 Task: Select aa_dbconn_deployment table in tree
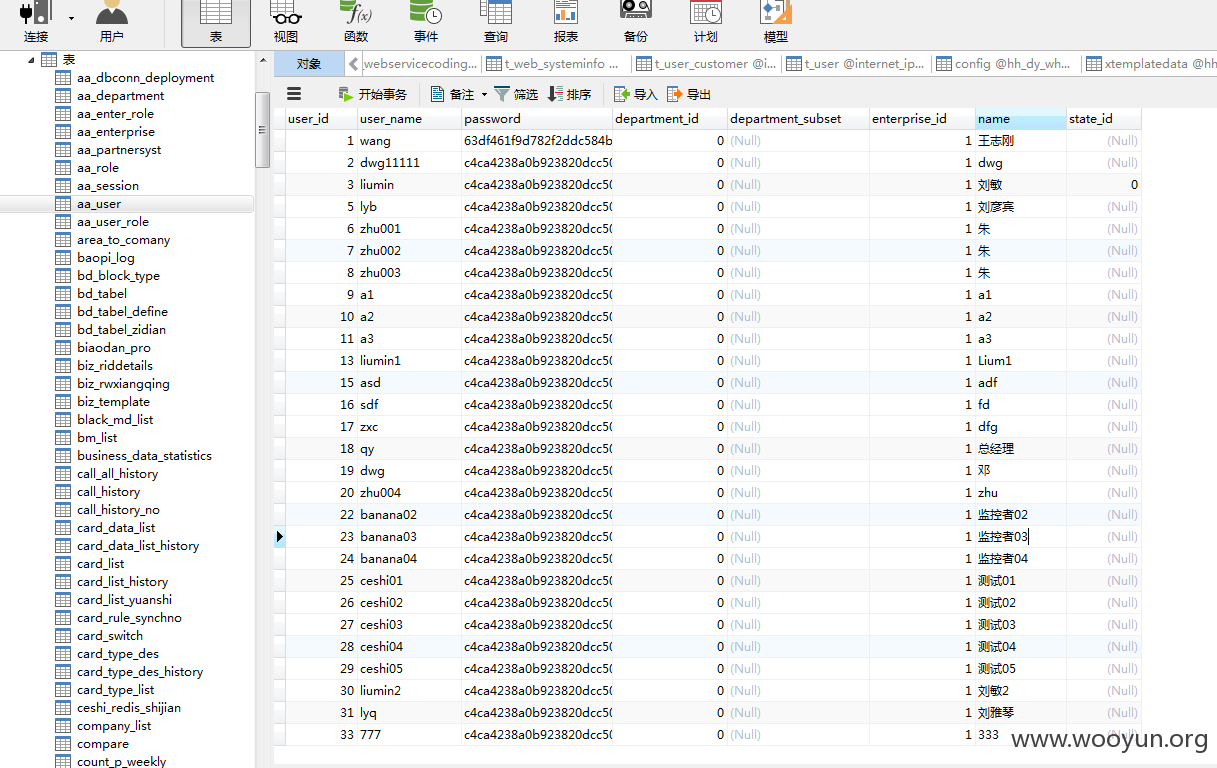click(145, 78)
